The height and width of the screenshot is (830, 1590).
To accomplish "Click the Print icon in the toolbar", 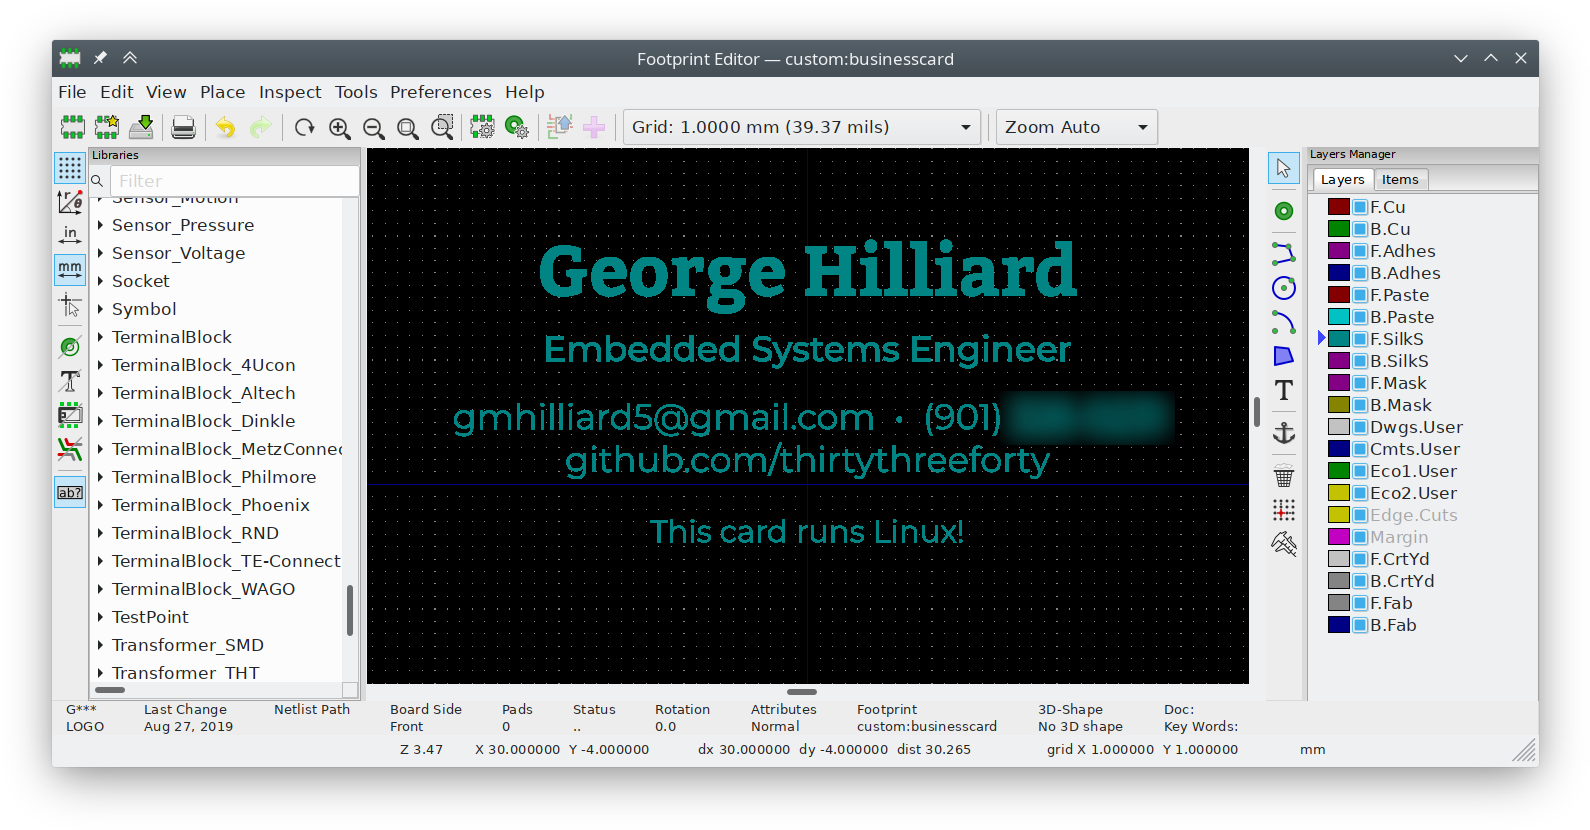I will pyautogui.click(x=183, y=127).
